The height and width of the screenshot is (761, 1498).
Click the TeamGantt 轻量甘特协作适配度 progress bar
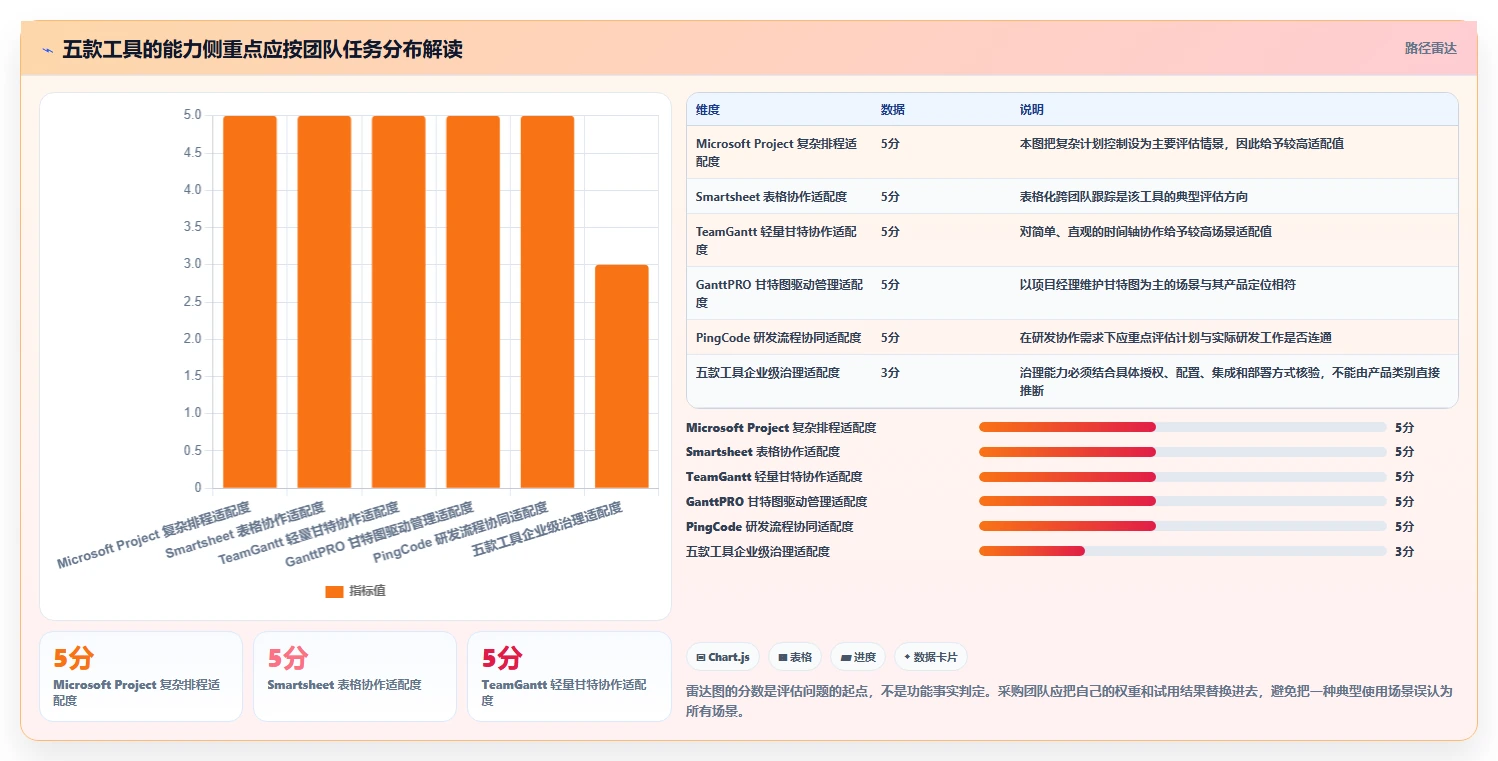1183,477
